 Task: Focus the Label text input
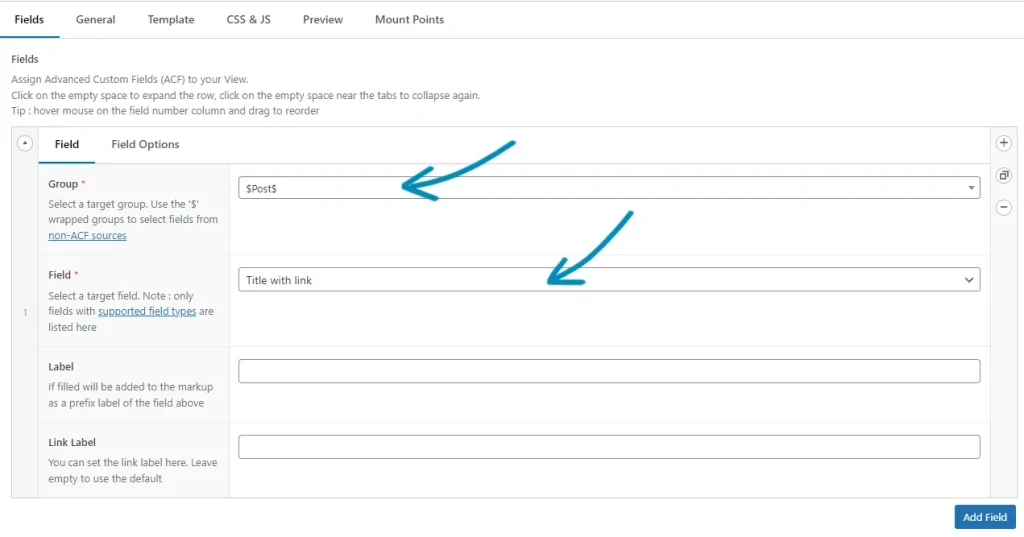[608, 371]
